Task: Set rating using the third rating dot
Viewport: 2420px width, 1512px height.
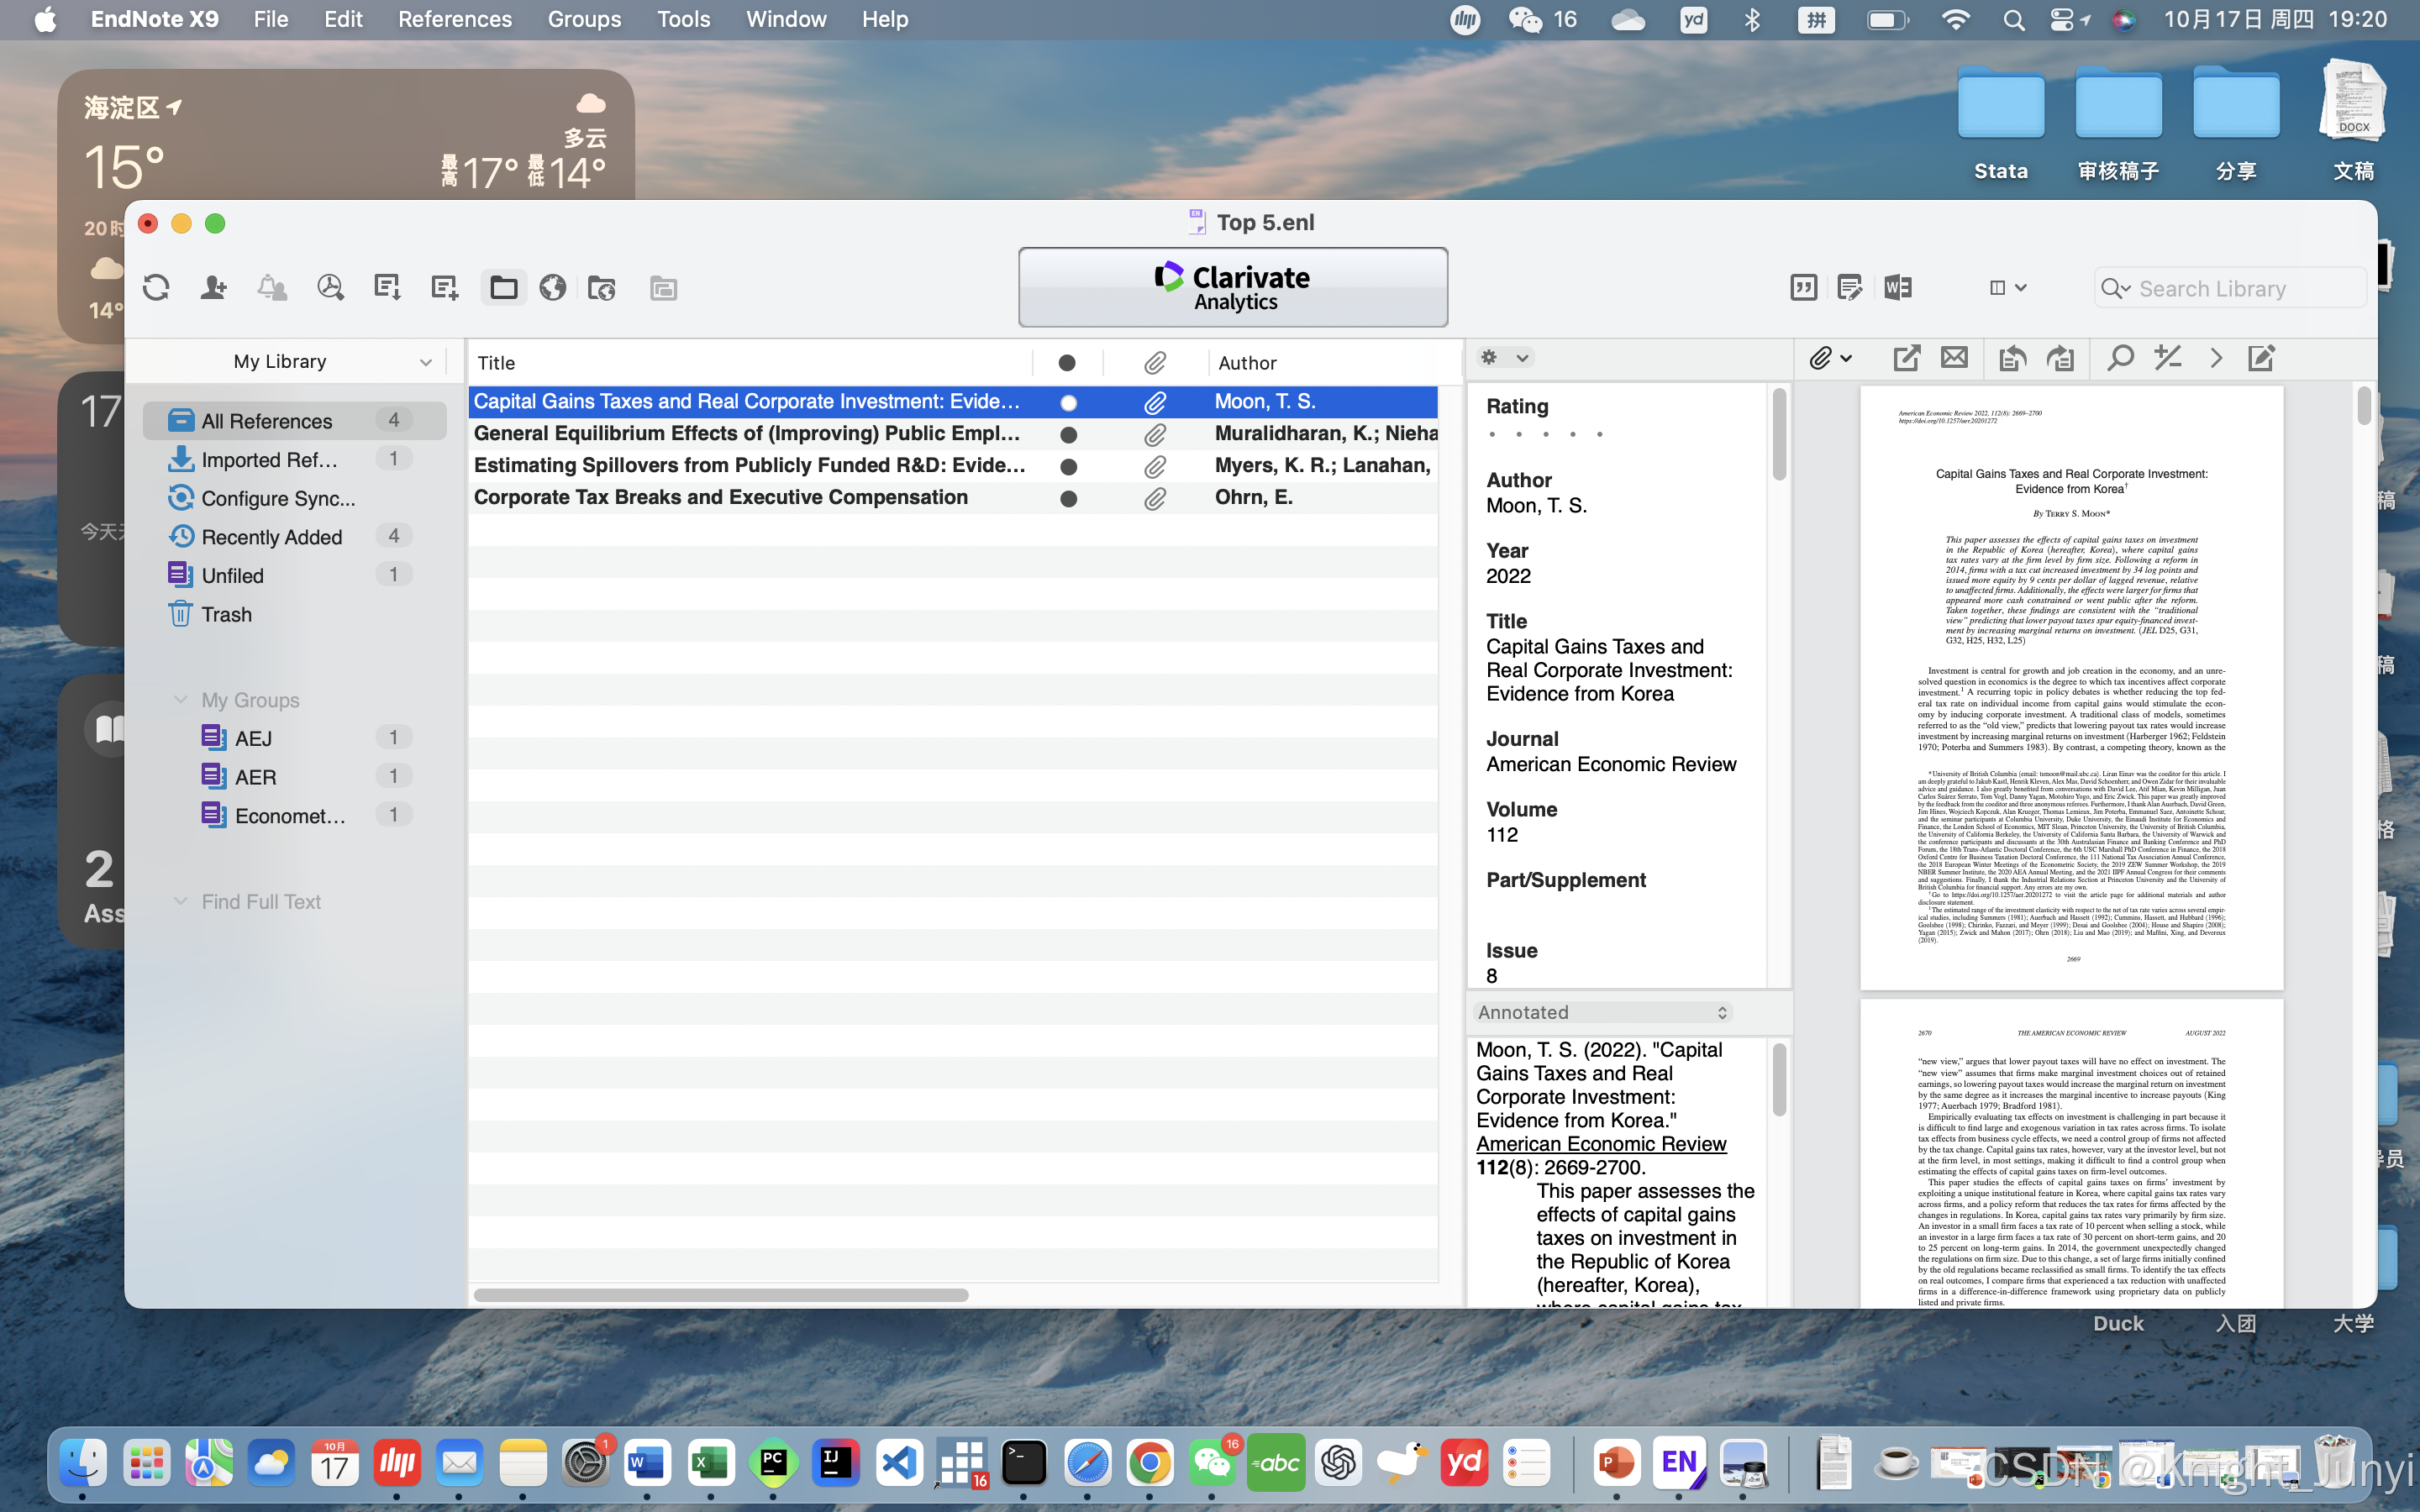Action: pyautogui.click(x=1545, y=435)
